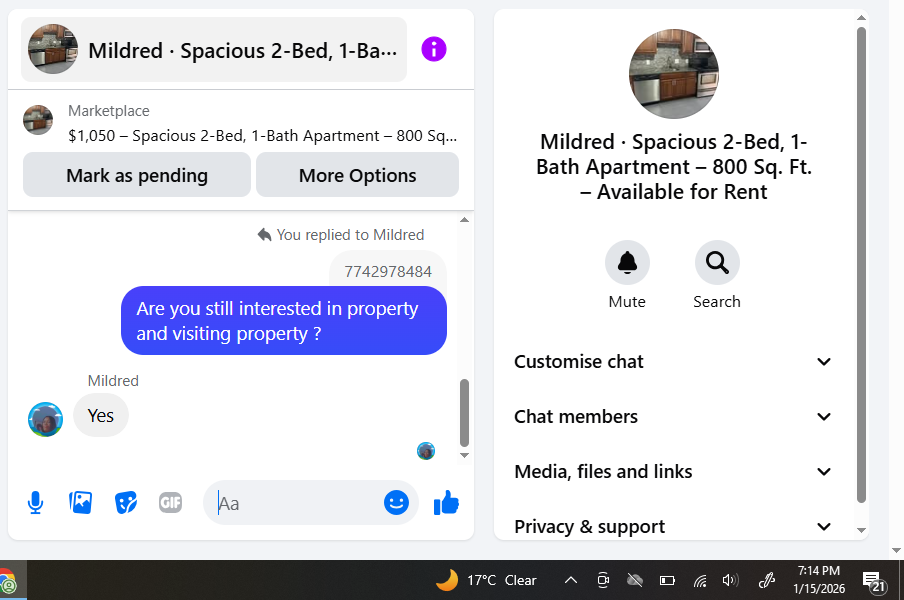Expand the Privacy & support section
This screenshot has height=600, width=904.
coord(673,526)
